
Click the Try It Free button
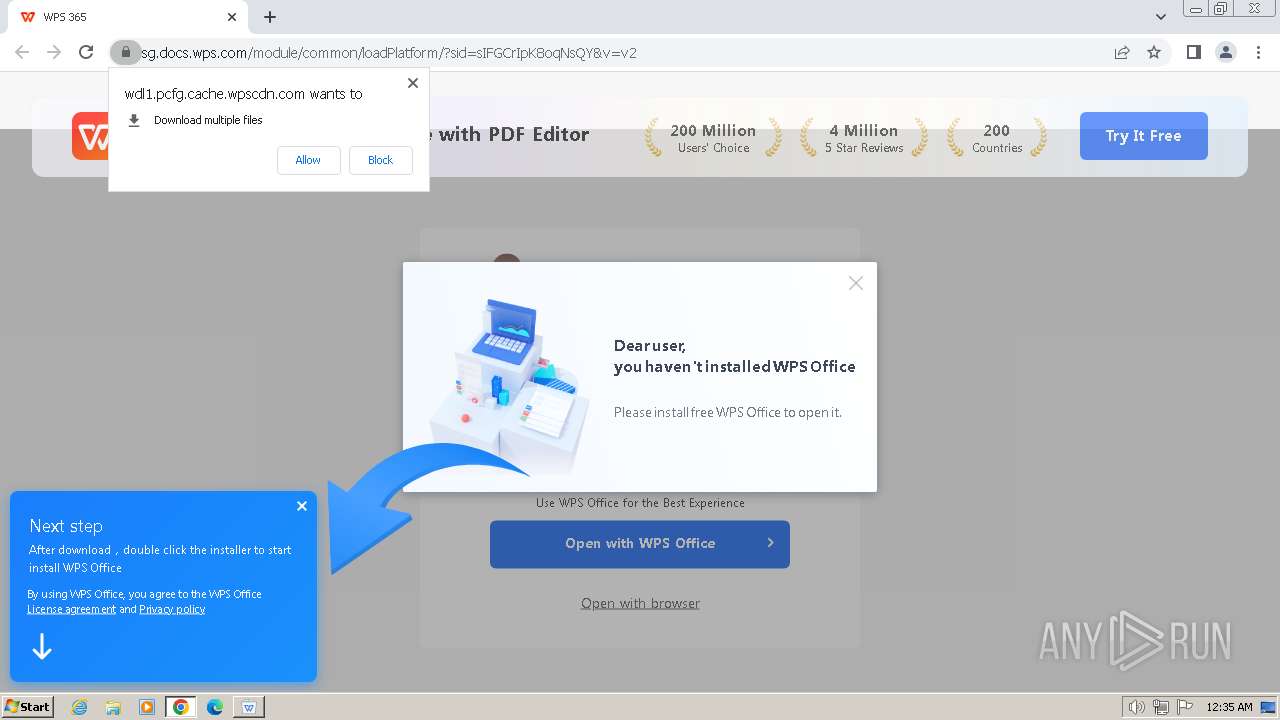coord(1144,136)
